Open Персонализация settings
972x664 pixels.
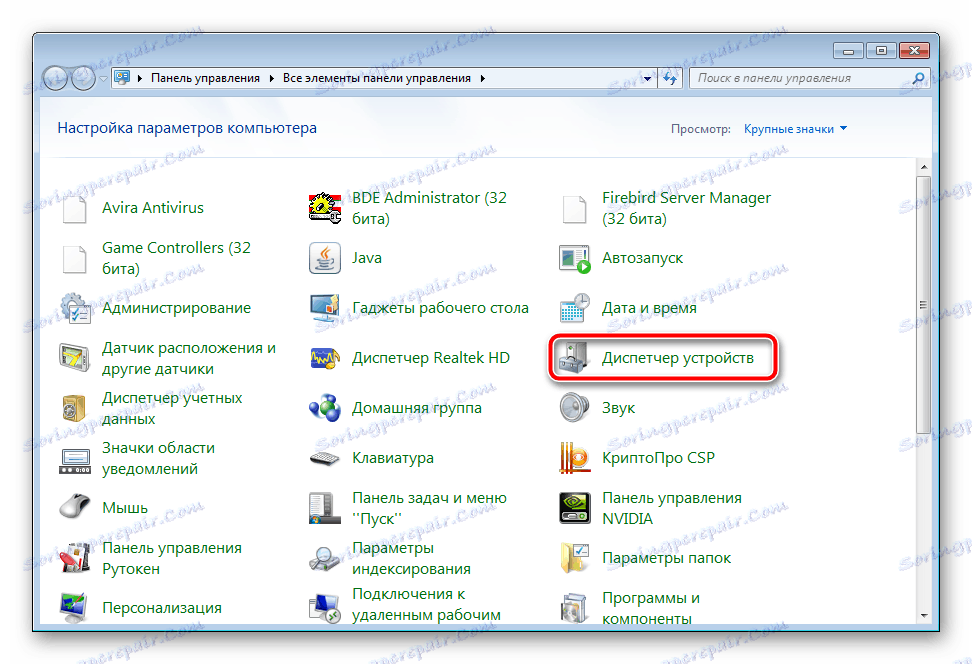[x=161, y=607]
